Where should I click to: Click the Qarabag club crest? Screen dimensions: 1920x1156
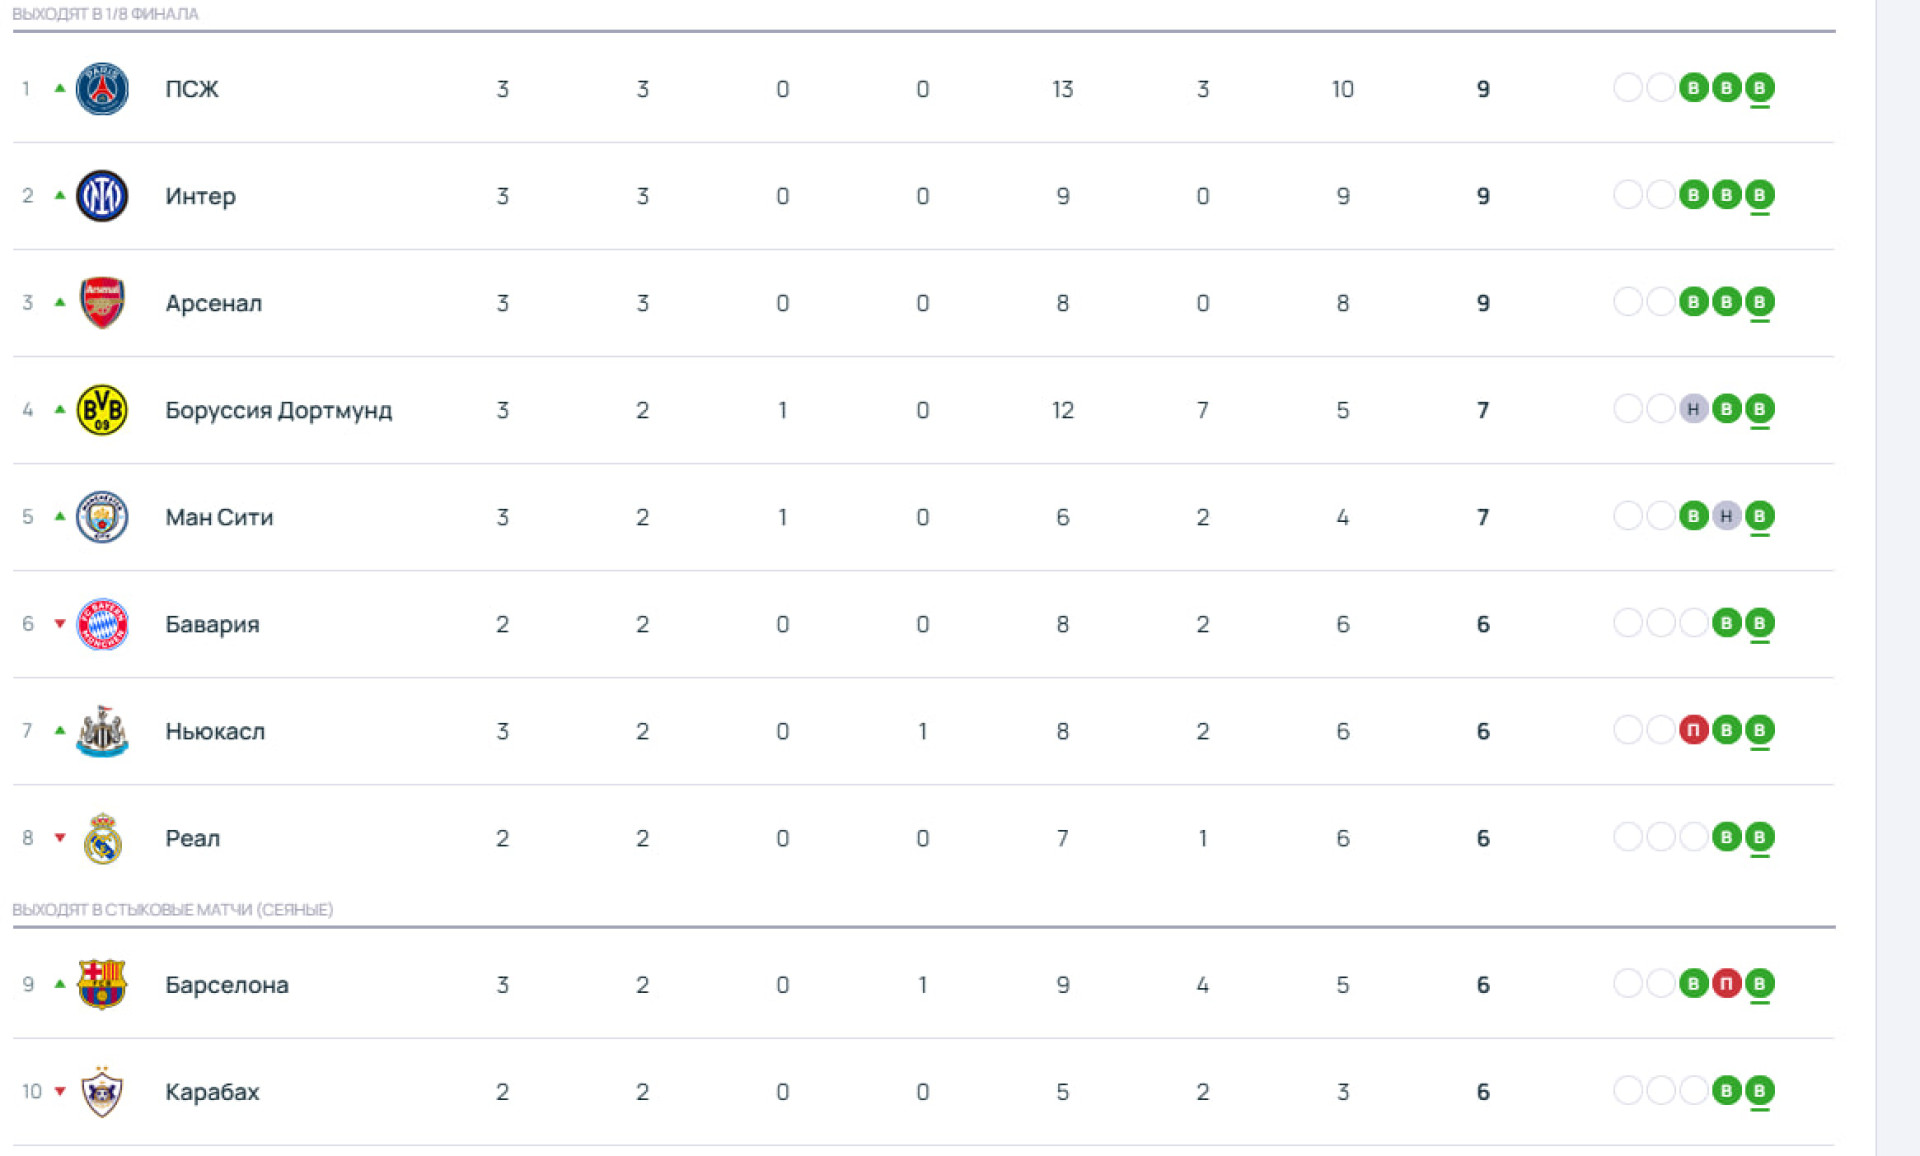click(x=102, y=1091)
